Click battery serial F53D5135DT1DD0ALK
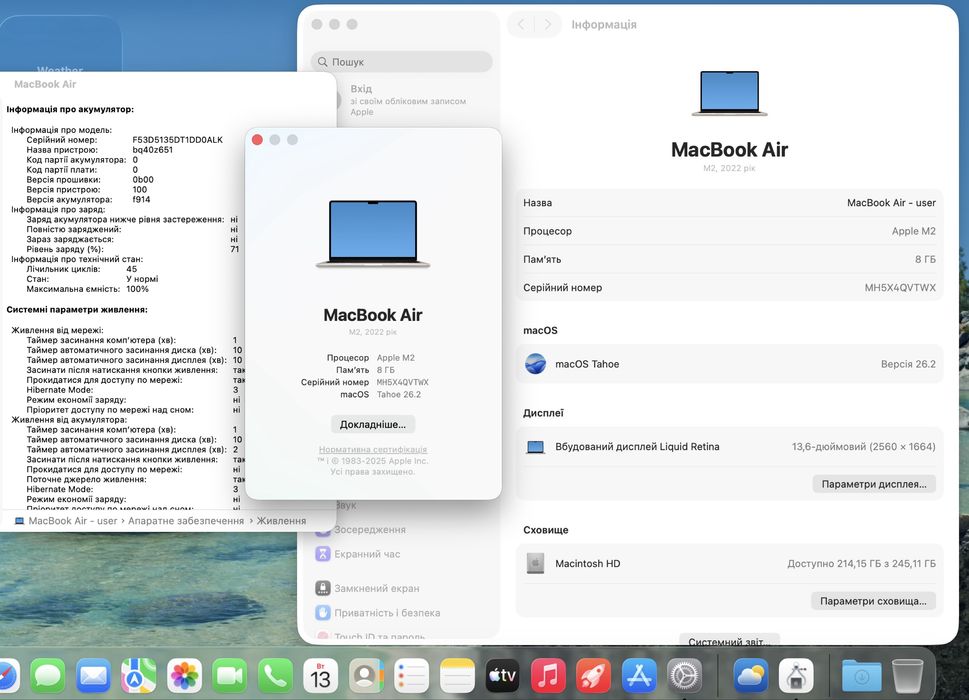 (177, 140)
